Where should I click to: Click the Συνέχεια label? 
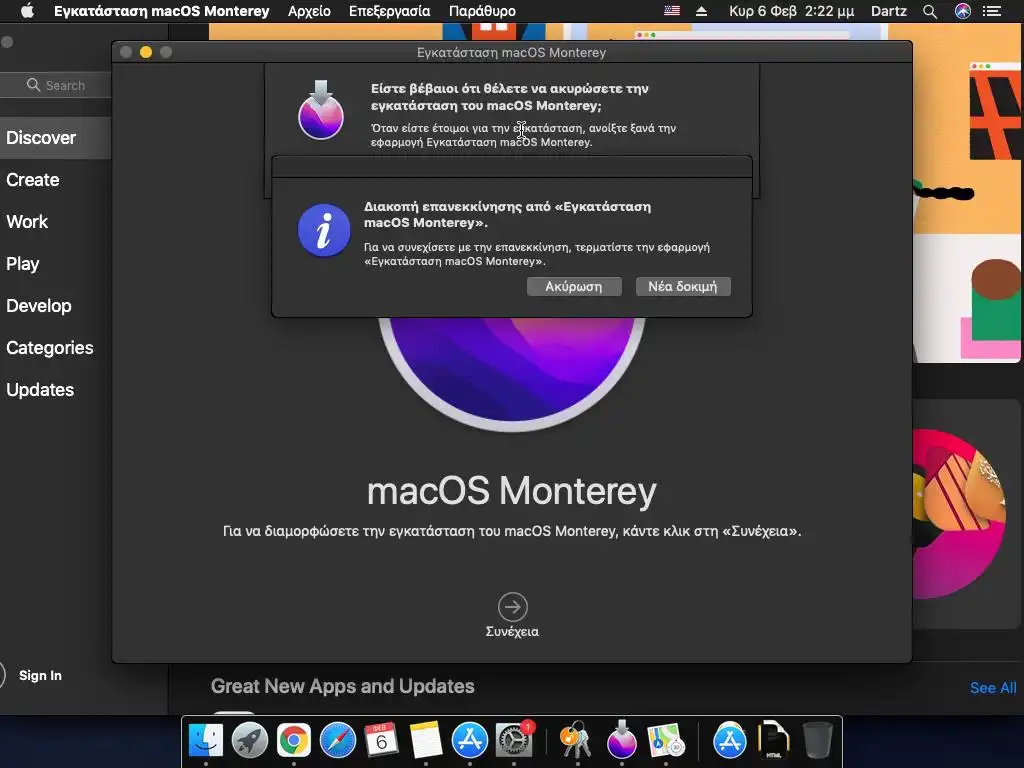(x=513, y=632)
